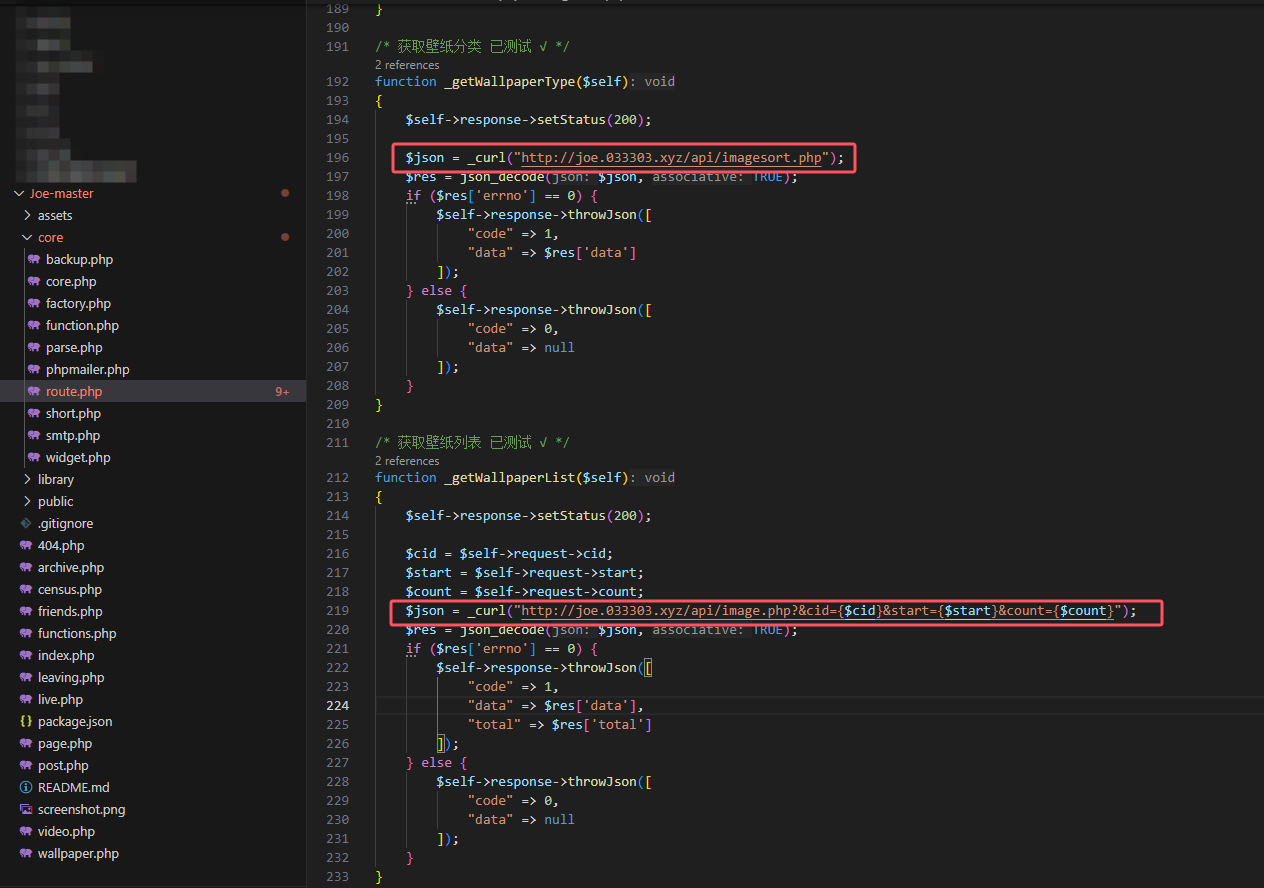Click the 9+ problems badge on route.php
This screenshot has height=888, width=1264.
click(x=283, y=392)
